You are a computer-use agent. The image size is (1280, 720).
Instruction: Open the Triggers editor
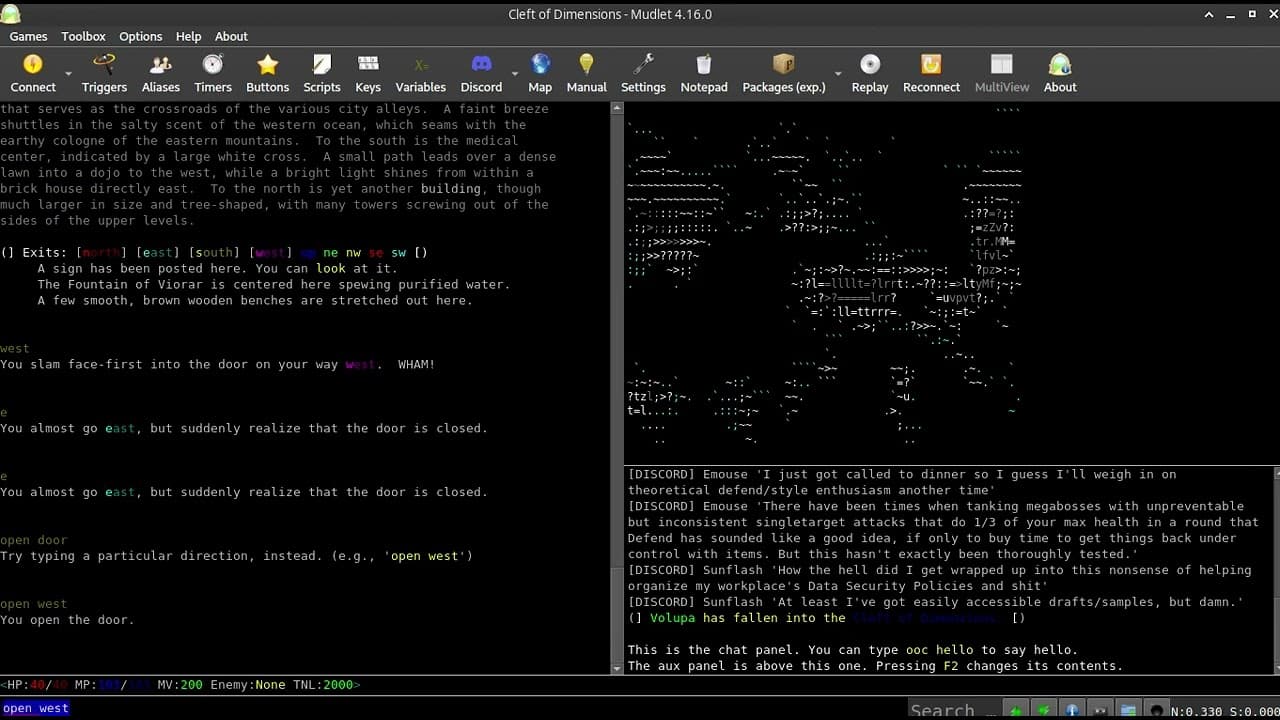click(x=104, y=74)
